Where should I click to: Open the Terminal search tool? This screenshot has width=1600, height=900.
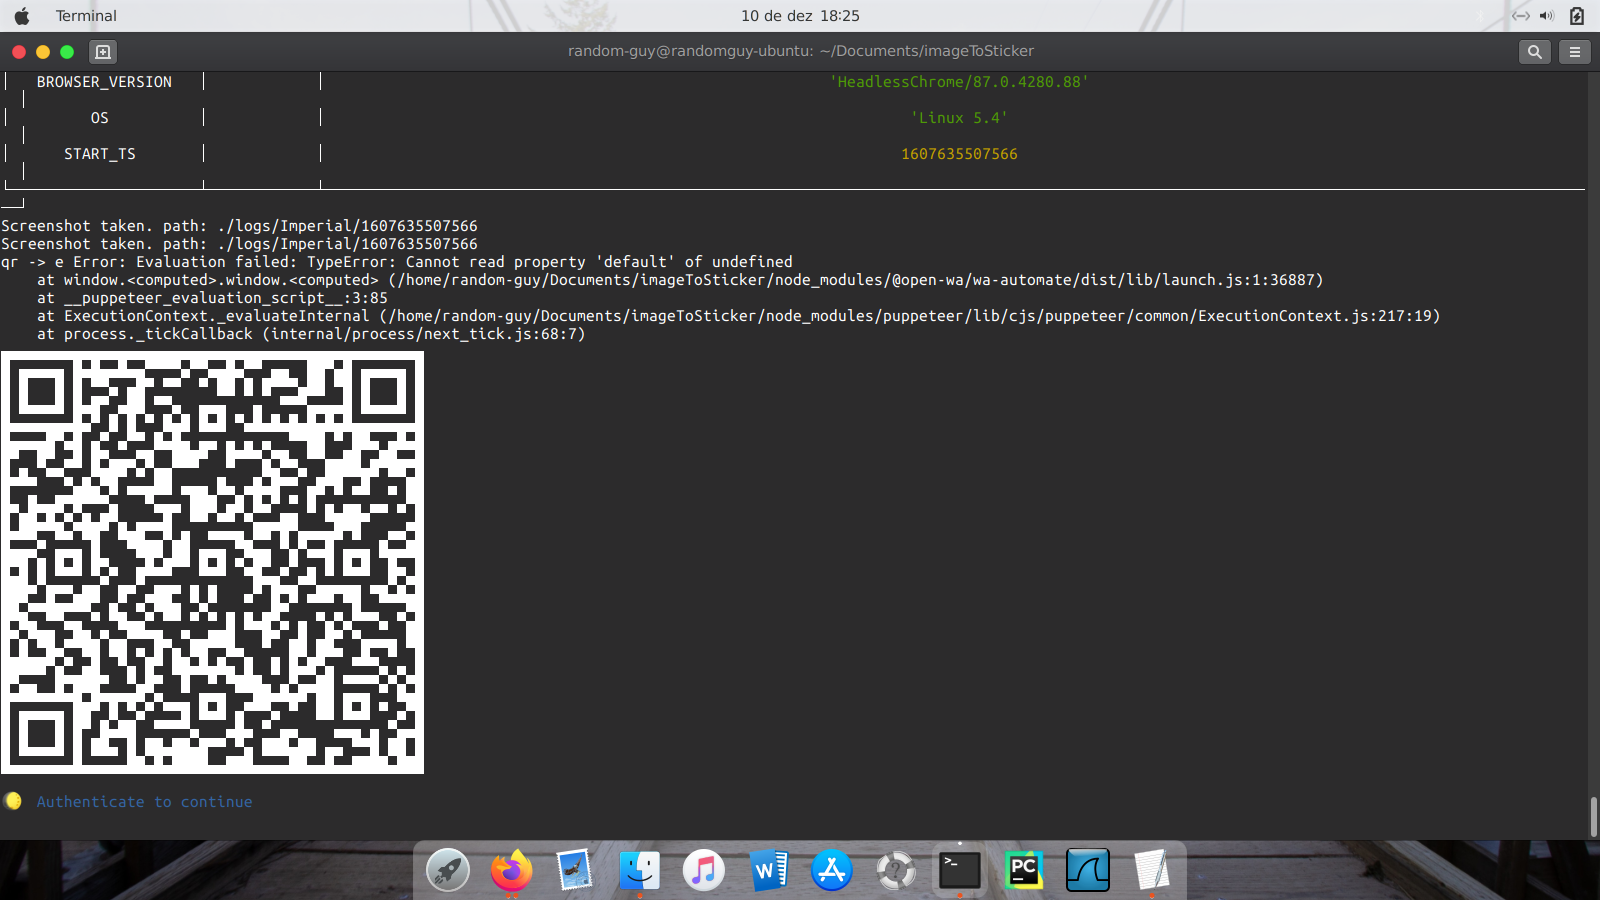point(1534,51)
